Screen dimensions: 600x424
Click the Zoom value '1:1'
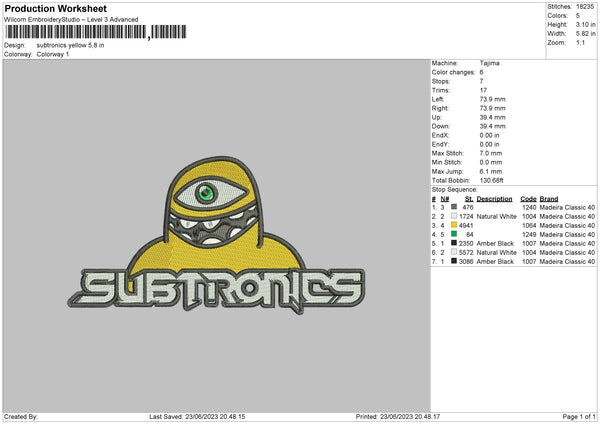(580, 42)
